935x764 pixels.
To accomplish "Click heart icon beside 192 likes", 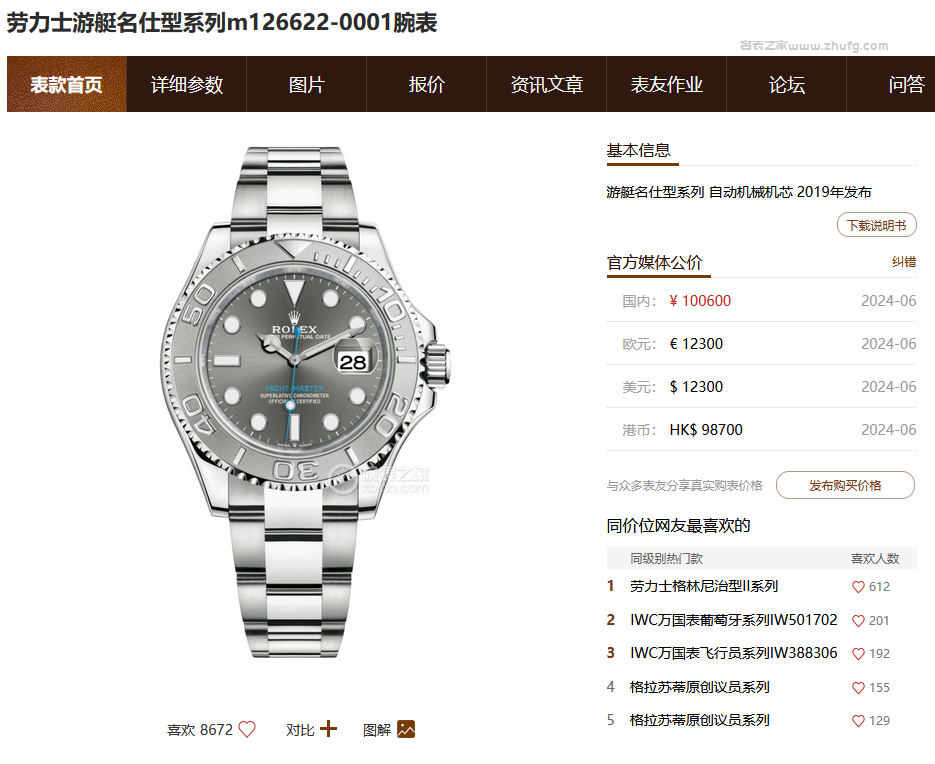I will pos(858,654).
